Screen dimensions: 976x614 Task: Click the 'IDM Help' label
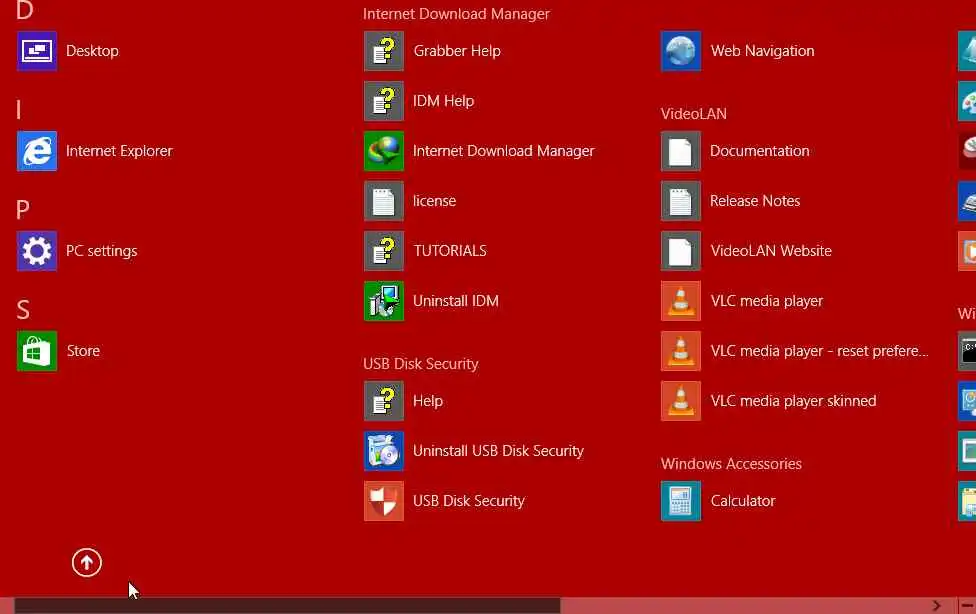(x=444, y=101)
